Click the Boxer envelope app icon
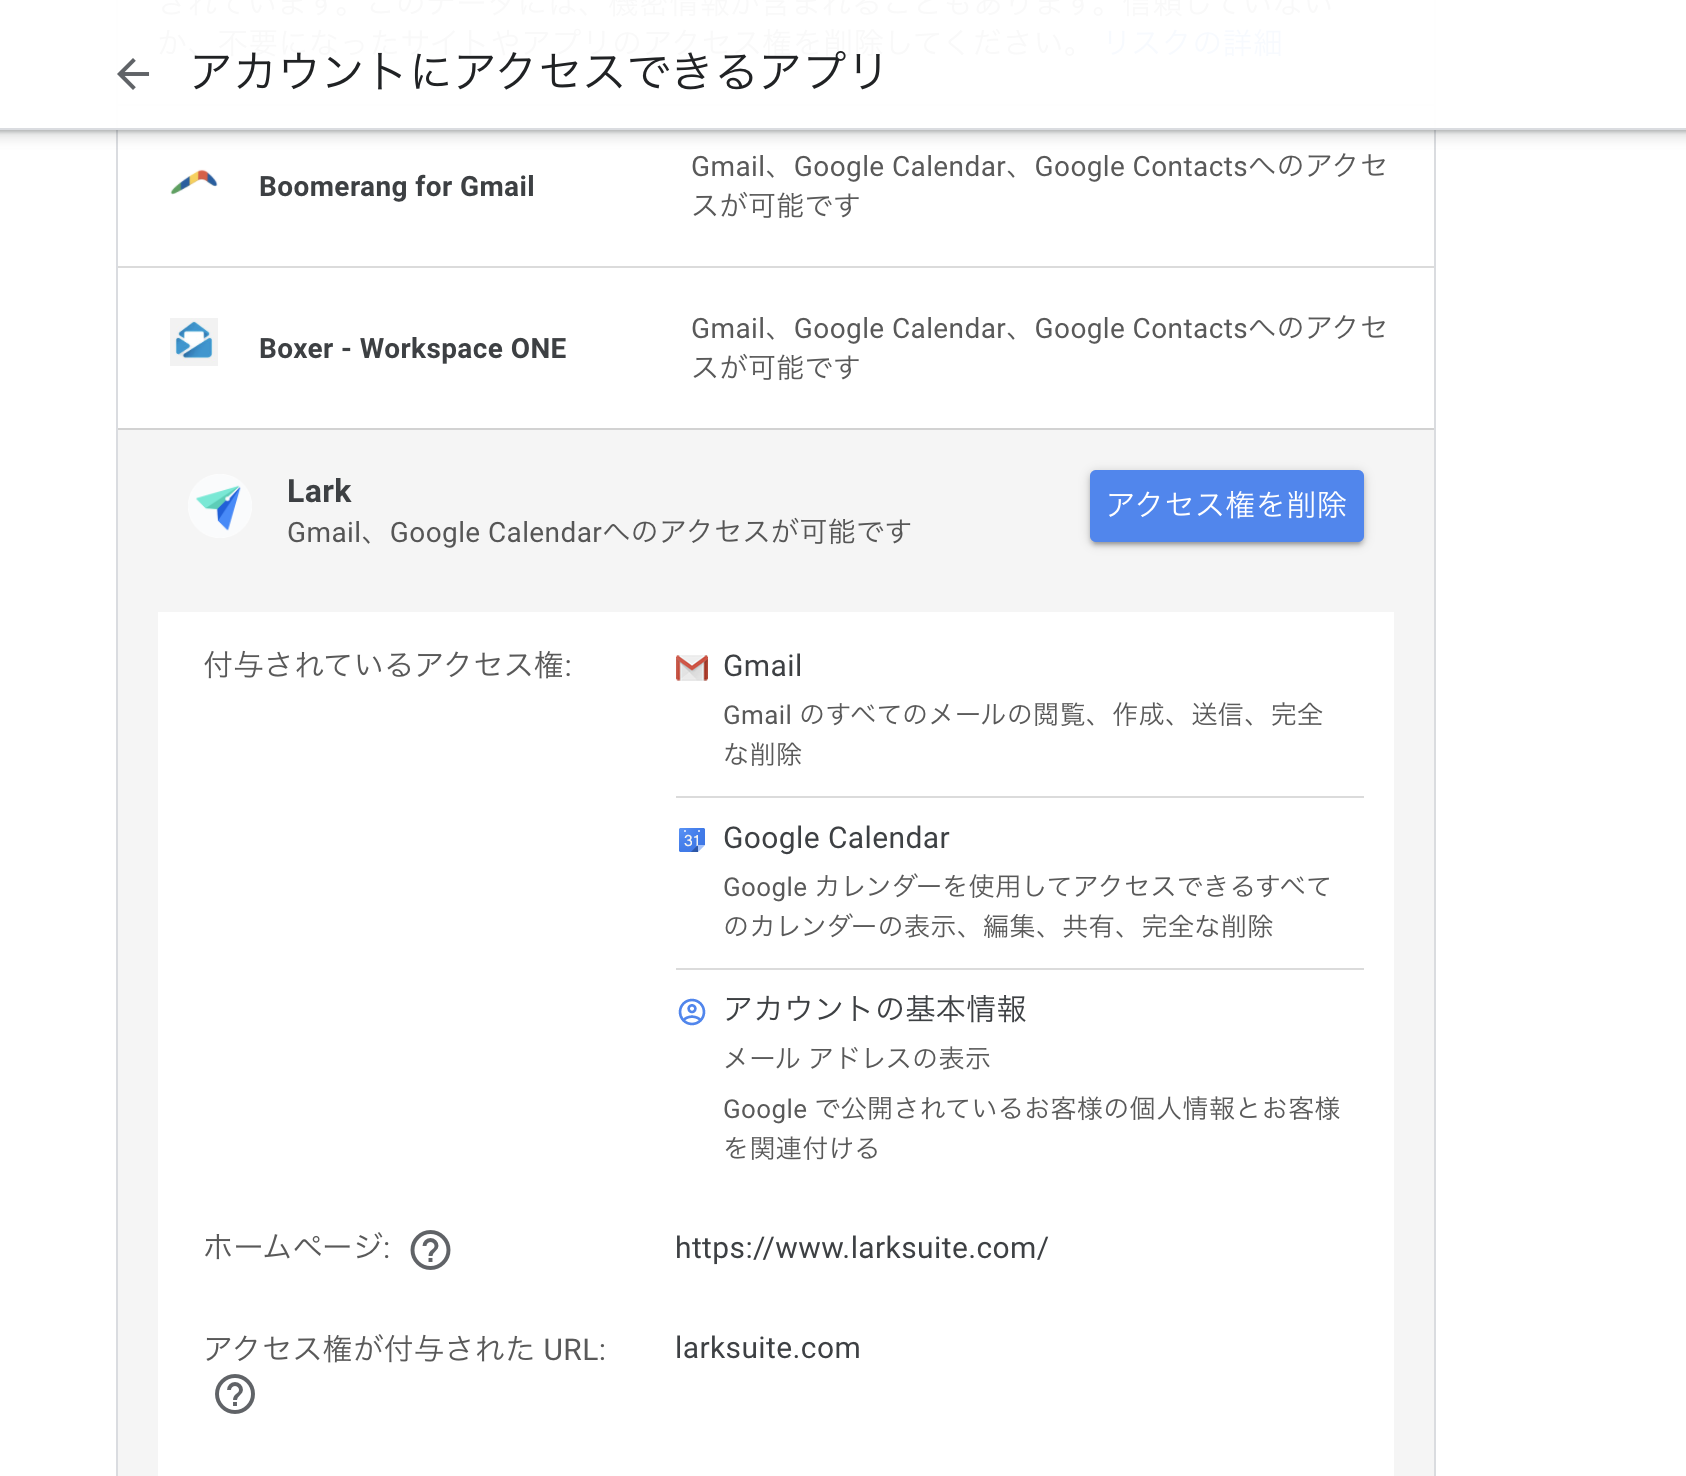Viewport: 1686px width, 1476px height. [x=194, y=343]
